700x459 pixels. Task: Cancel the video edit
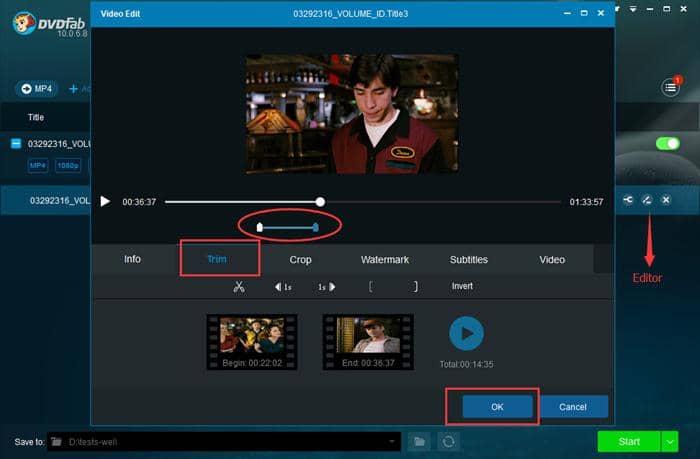pyautogui.click(x=573, y=407)
